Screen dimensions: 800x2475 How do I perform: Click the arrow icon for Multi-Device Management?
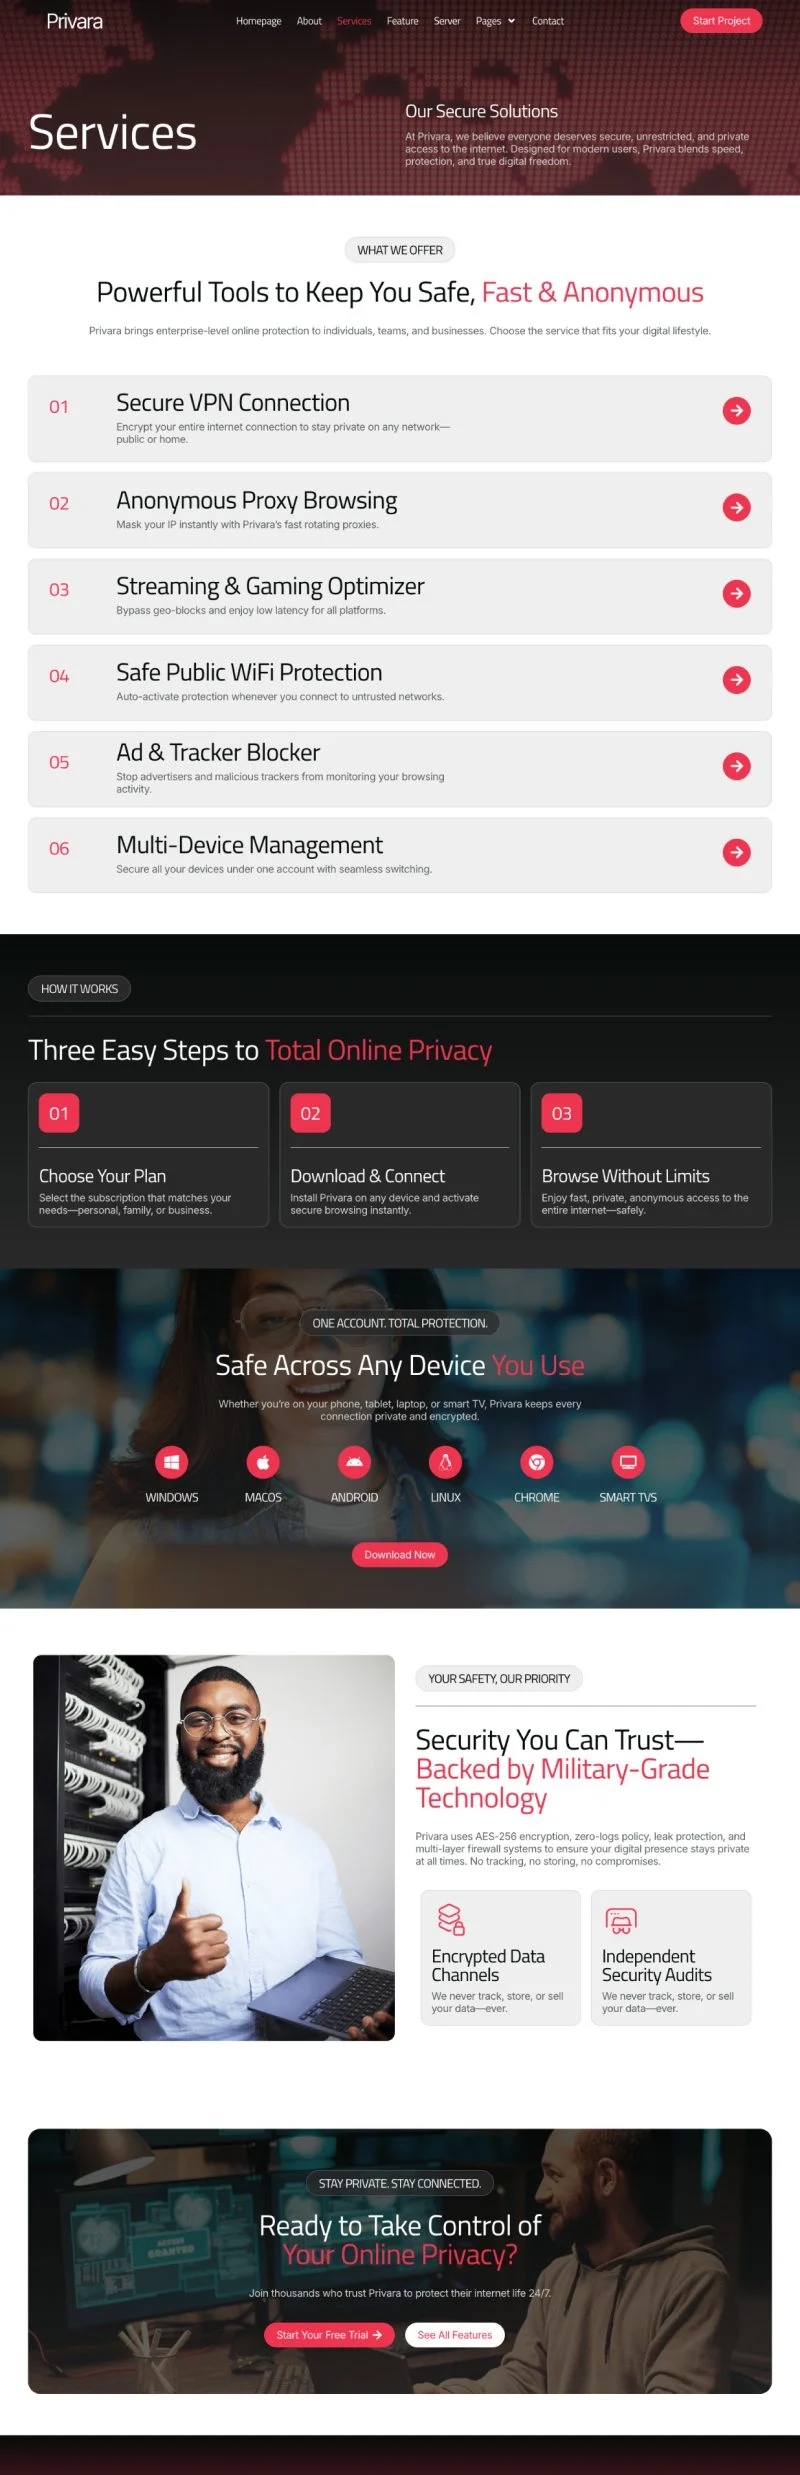click(737, 852)
